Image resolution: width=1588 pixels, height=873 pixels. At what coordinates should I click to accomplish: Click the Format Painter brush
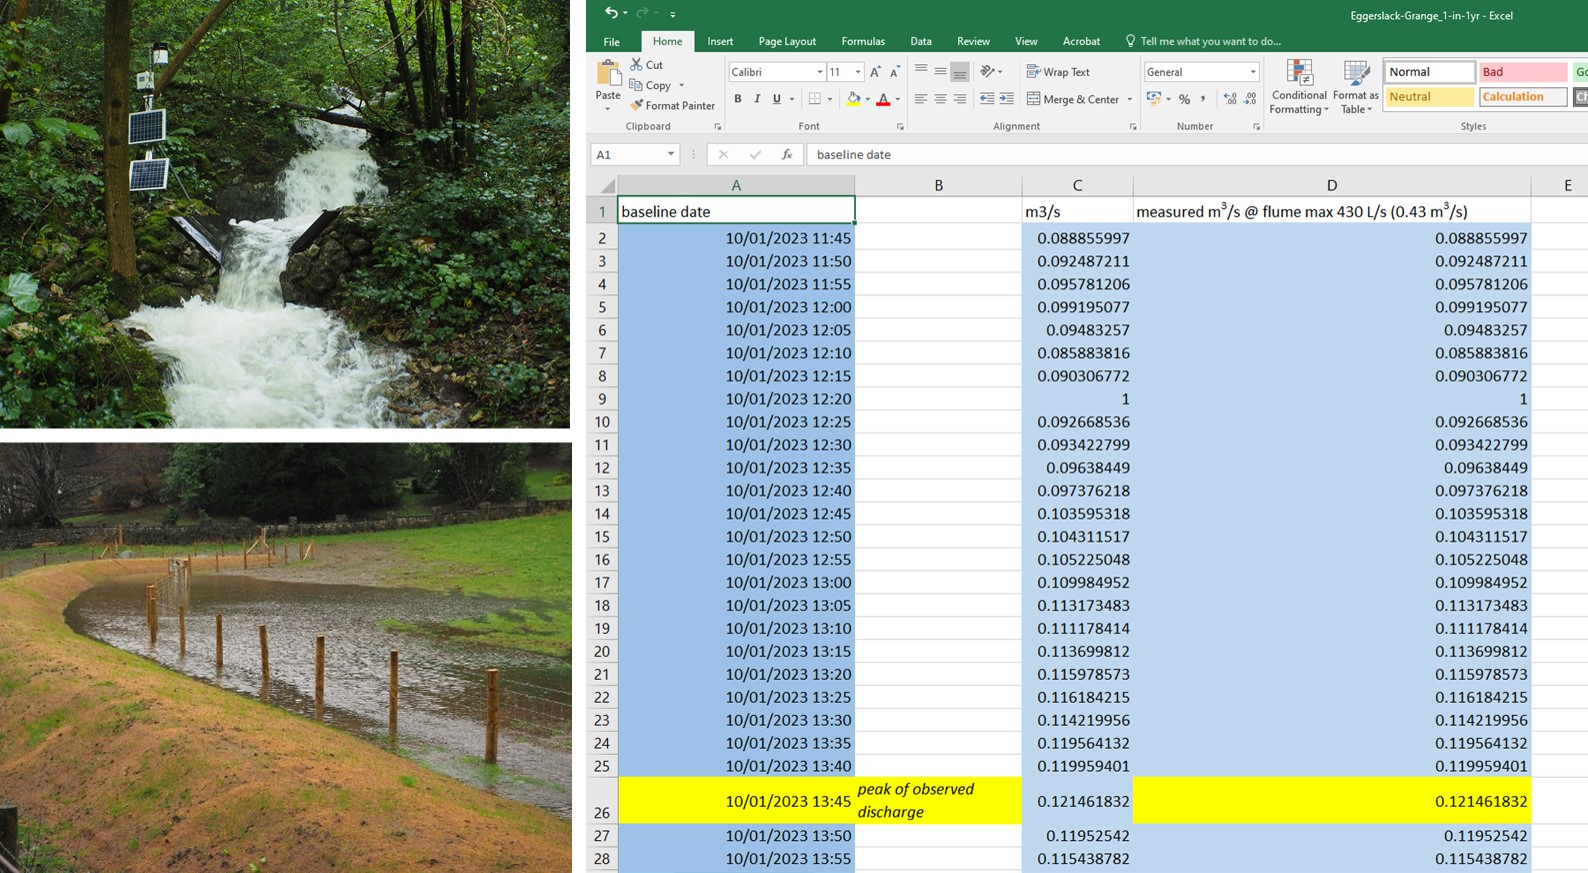(x=636, y=105)
